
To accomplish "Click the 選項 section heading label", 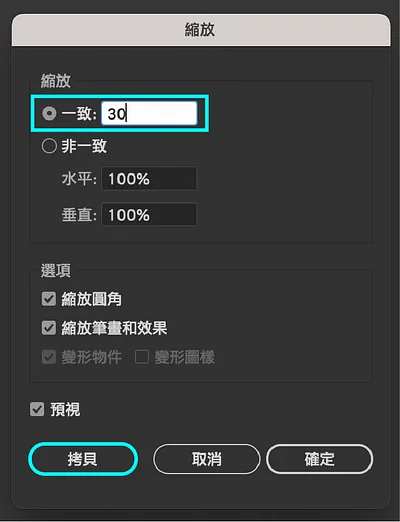I will 56,270.
